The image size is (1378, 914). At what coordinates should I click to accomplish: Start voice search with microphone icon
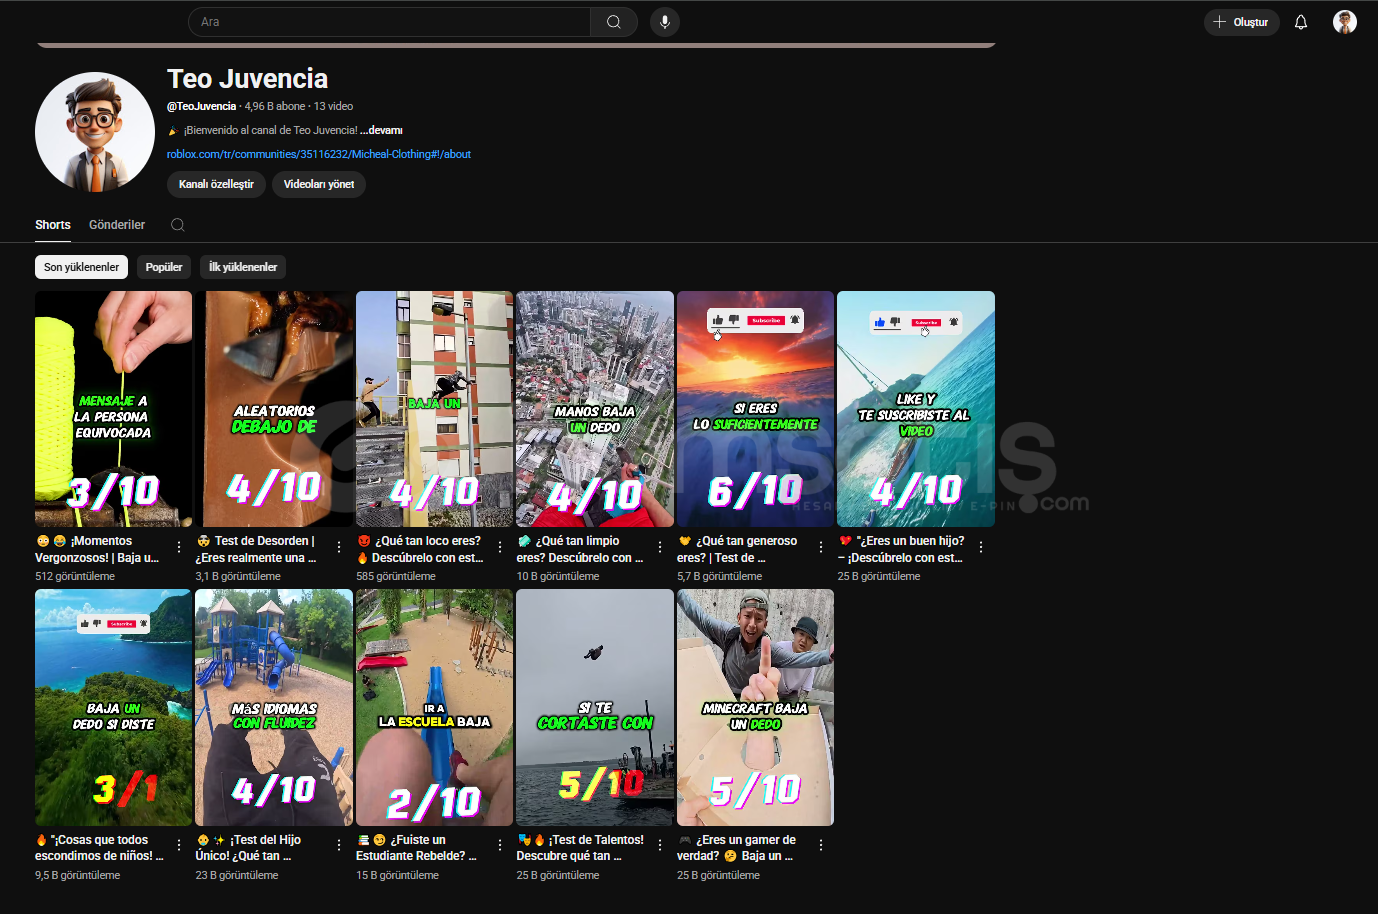pos(665,22)
